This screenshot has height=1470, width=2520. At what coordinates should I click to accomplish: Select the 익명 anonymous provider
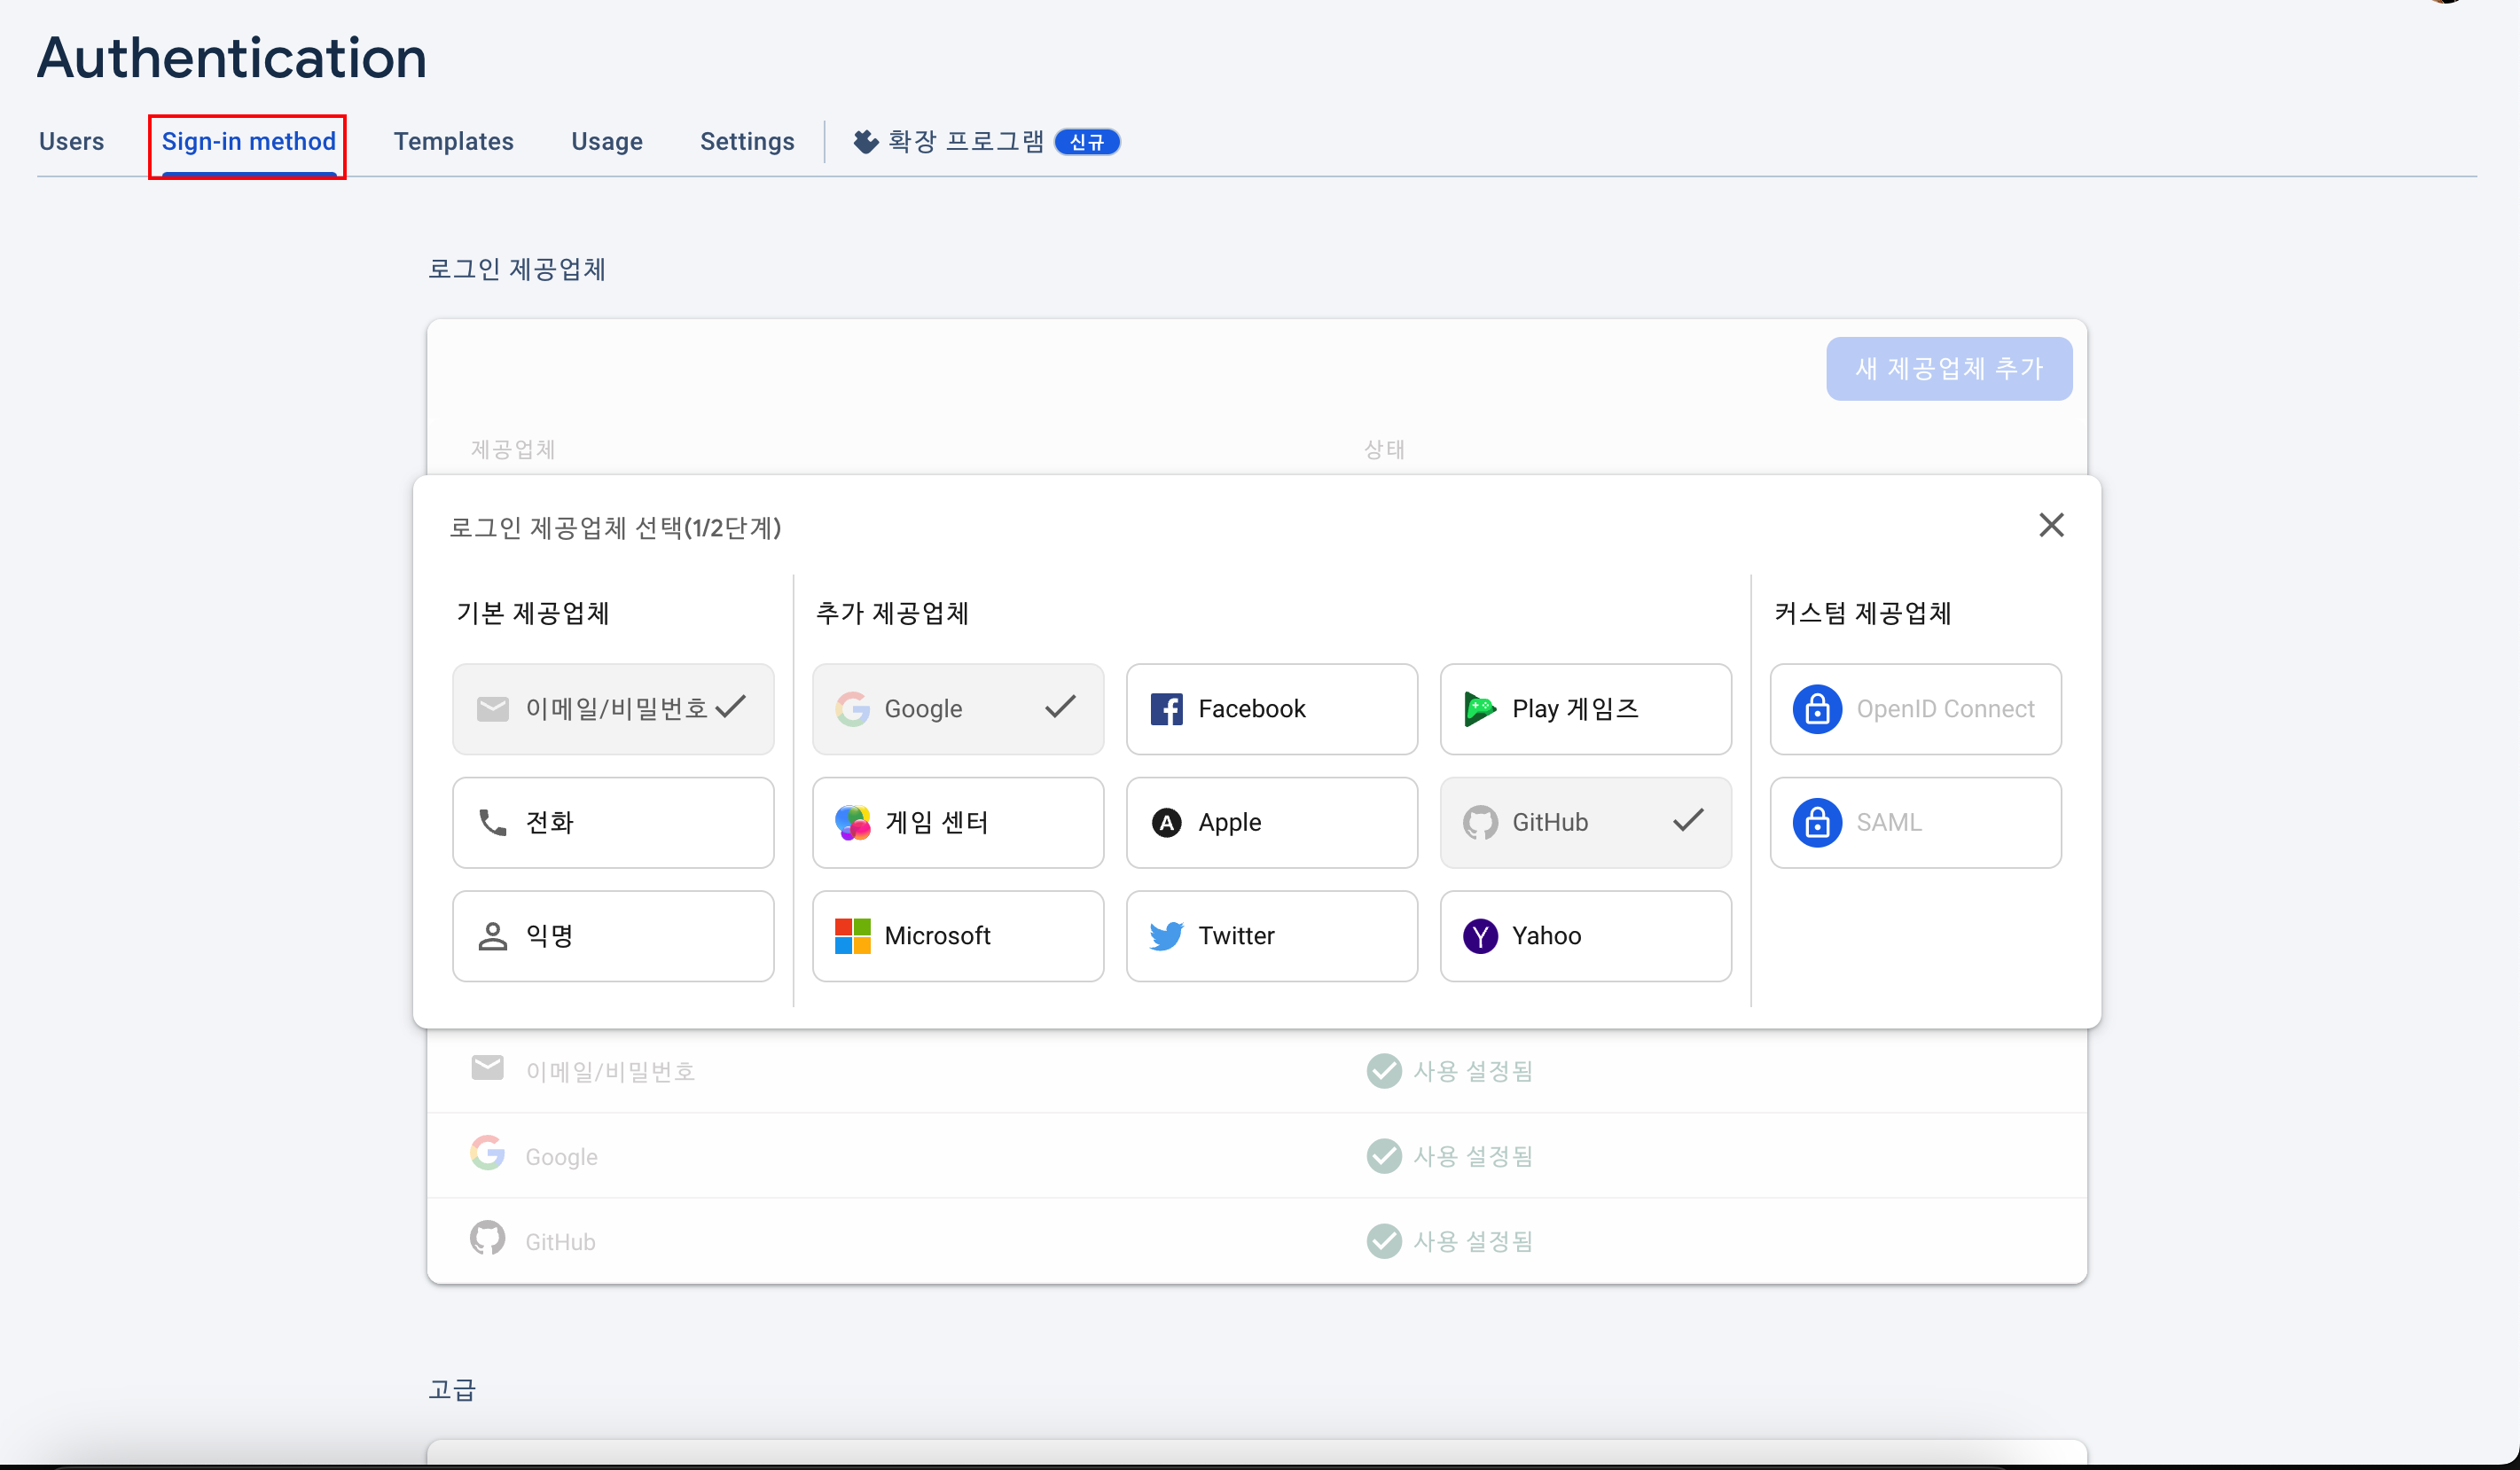coord(612,936)
